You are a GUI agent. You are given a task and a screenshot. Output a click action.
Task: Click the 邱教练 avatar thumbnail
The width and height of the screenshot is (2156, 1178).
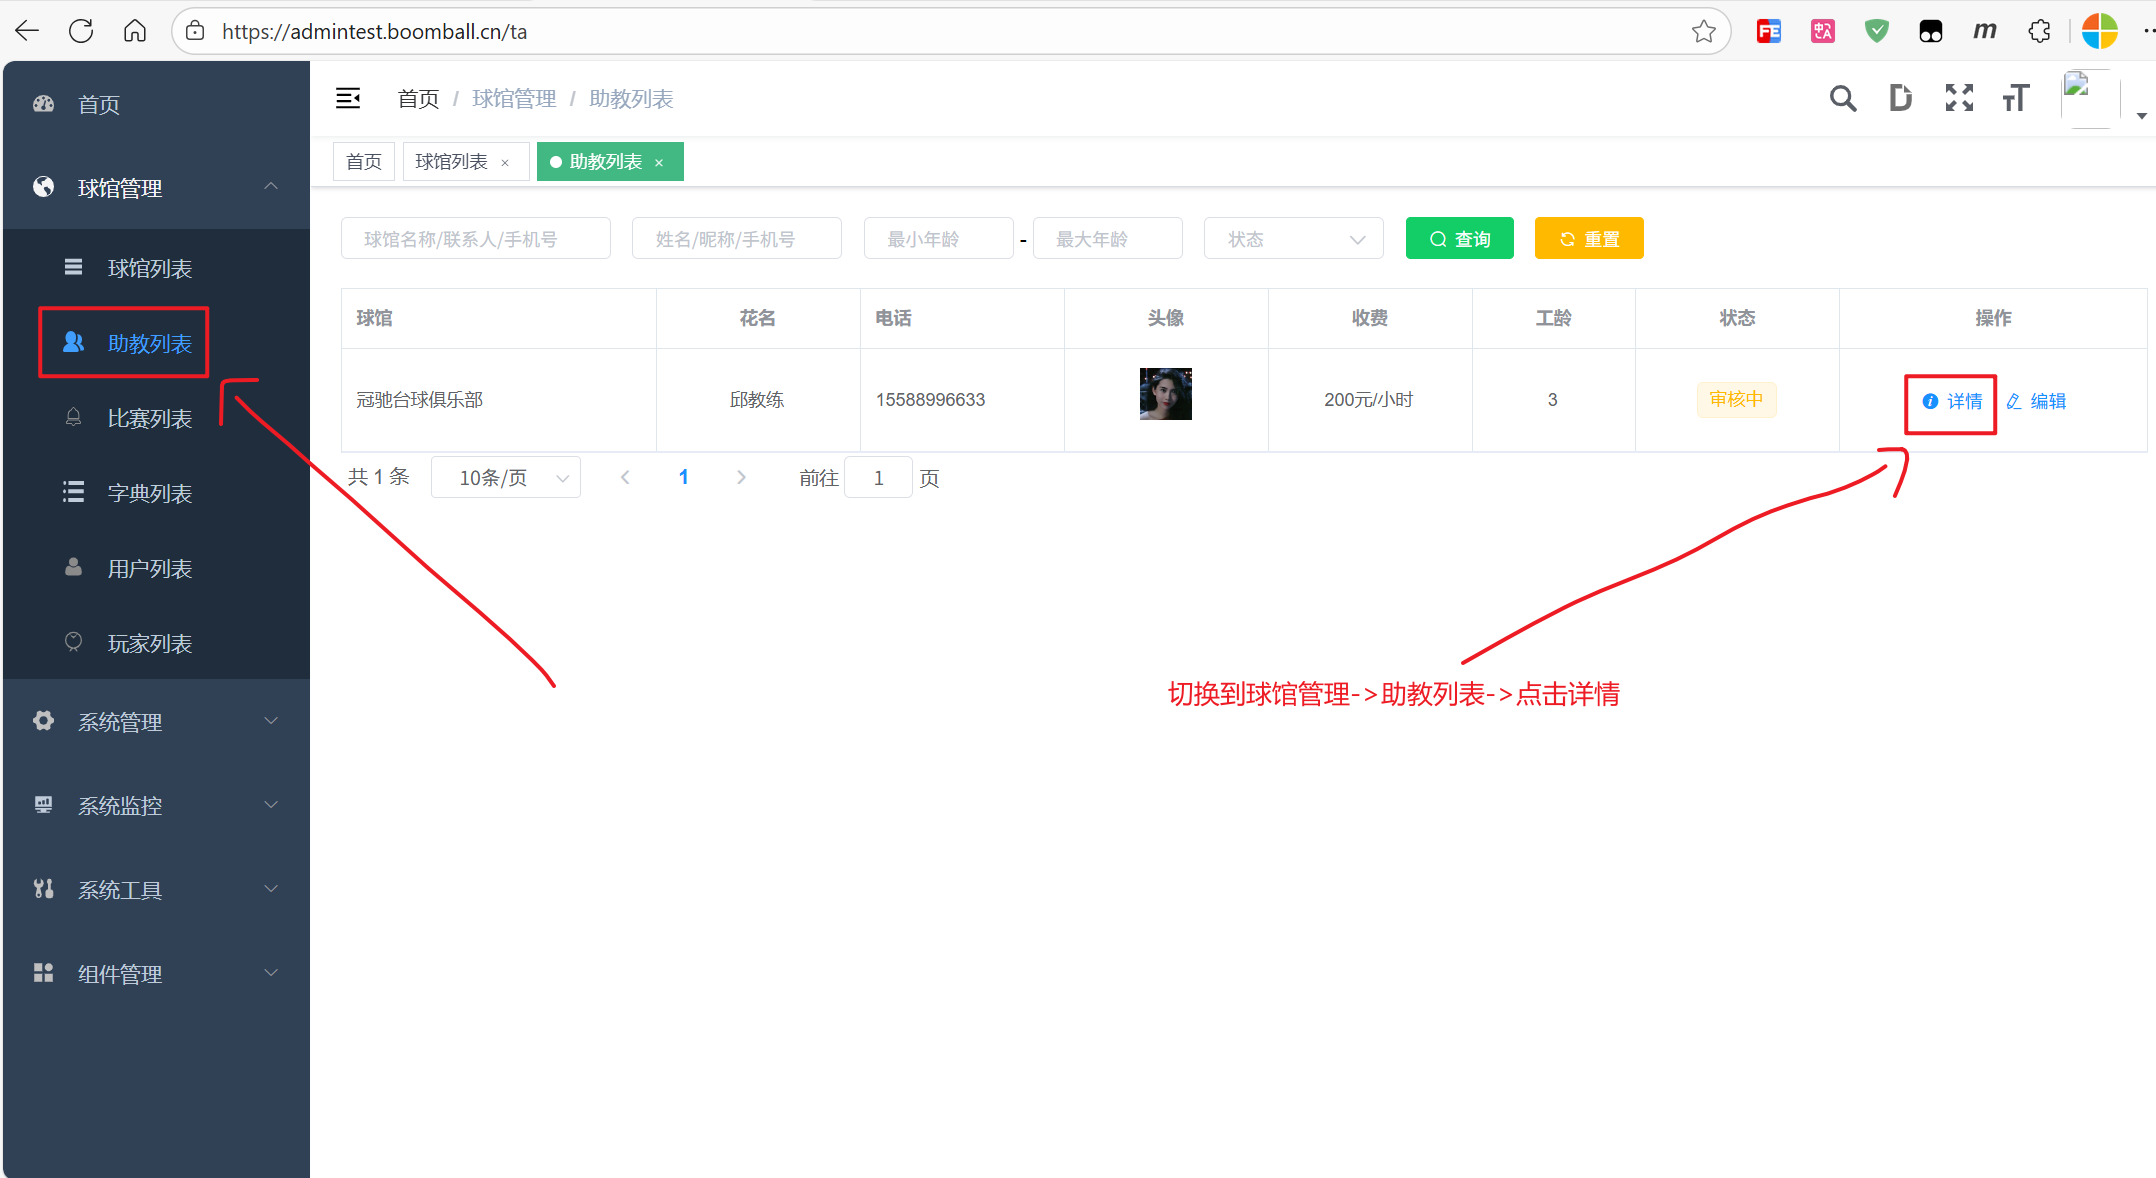click(x=1165, y=394)
